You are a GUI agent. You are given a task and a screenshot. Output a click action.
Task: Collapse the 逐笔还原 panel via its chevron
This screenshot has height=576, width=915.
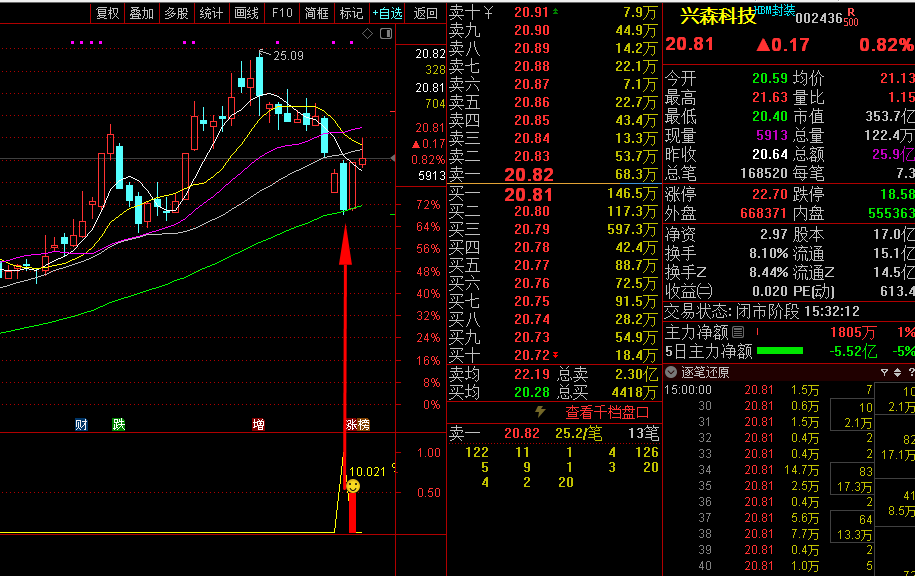pyautogui.click(x=671, y=372)
